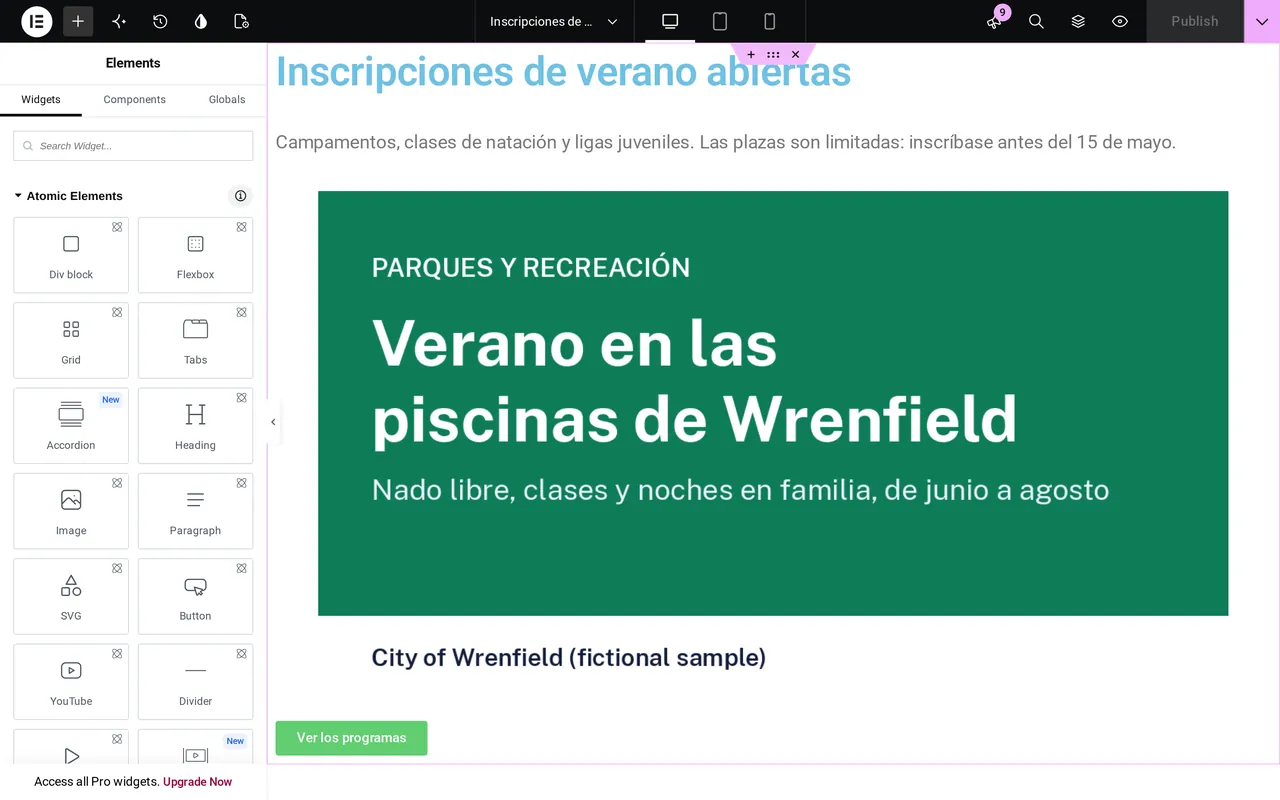Select the Divider widget
This screenshot has height=800, width=1280.
(195, 682)
